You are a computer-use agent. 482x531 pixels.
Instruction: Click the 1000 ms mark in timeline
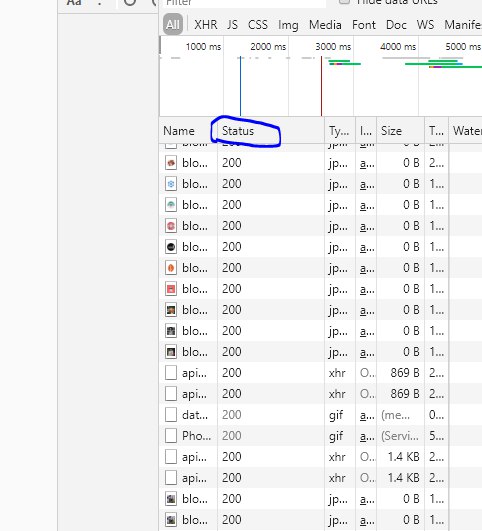[203, 46]
